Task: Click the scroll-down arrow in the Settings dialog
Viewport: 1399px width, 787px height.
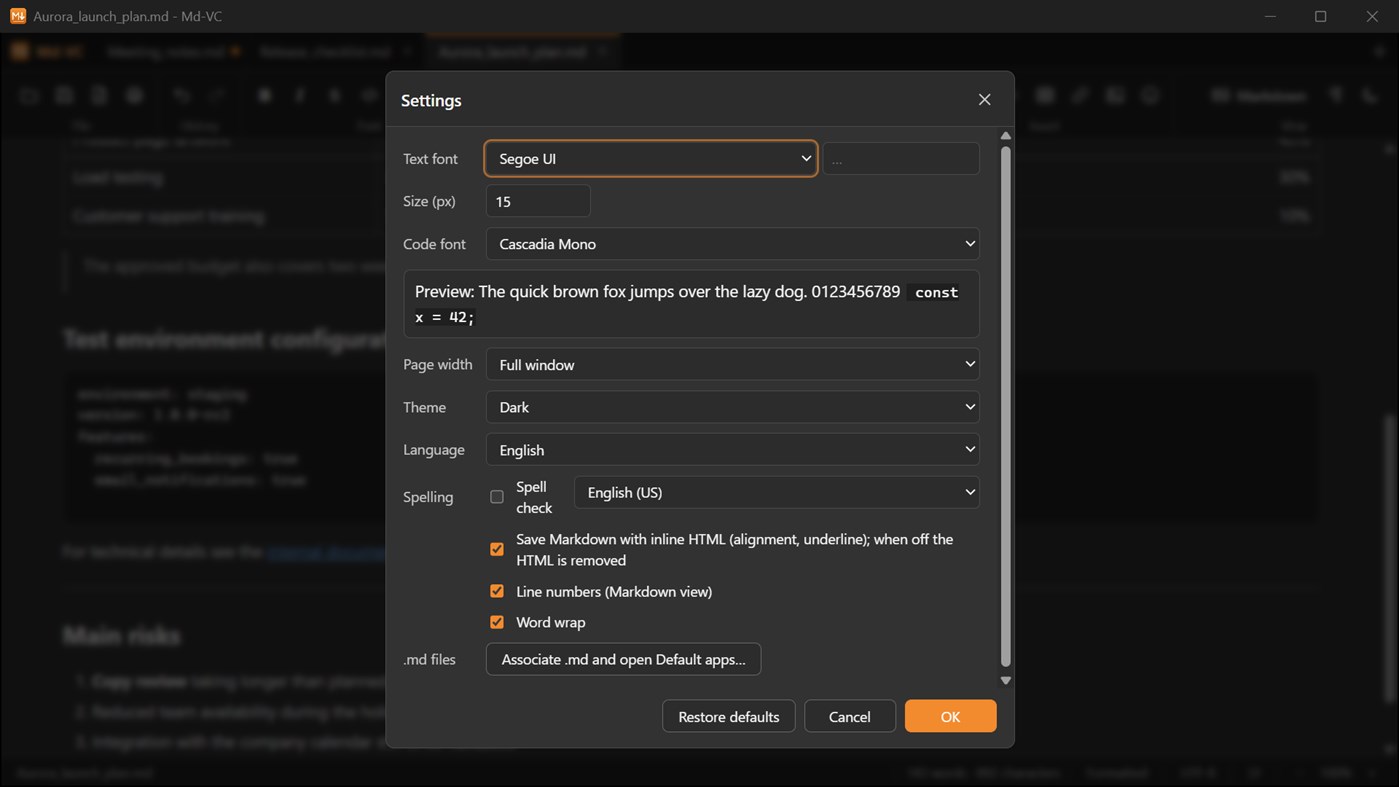Action: (1005, 680)
